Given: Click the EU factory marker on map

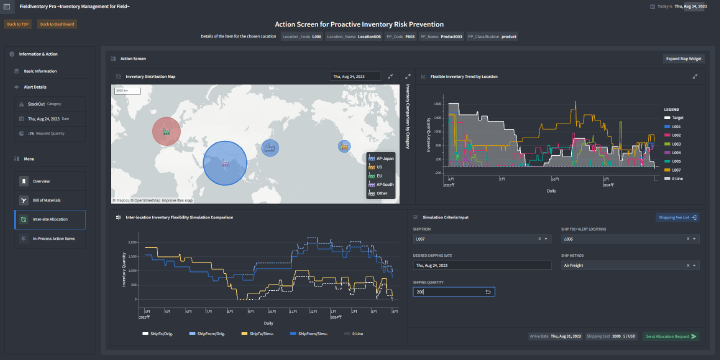Looking at the screenshot, I should click(x=166, y=131).
